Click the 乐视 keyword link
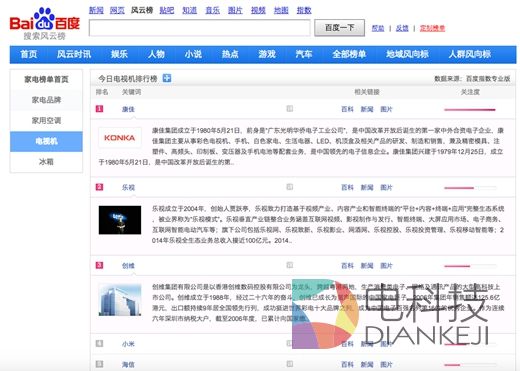The height and width of the screenshot is (371, 520). [x=128, y=187]
